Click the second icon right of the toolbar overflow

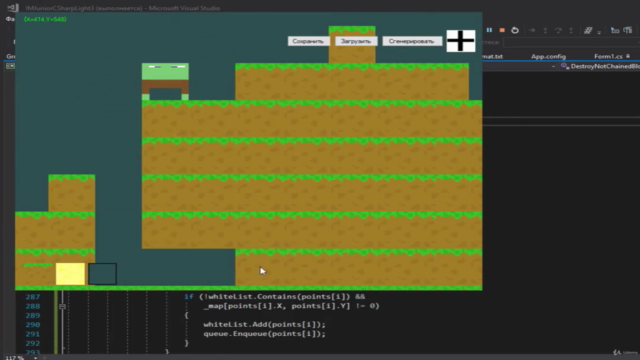(628, 30)
